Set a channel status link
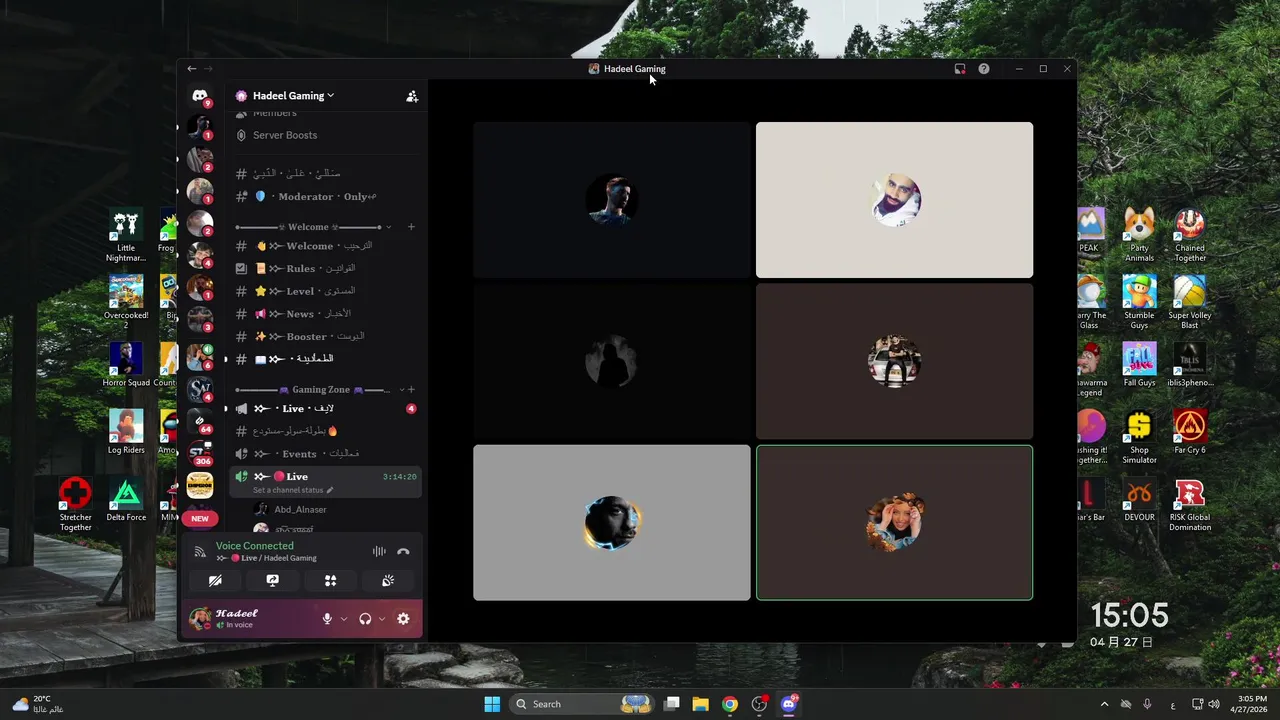1280x720 pixels. (293, 490)
